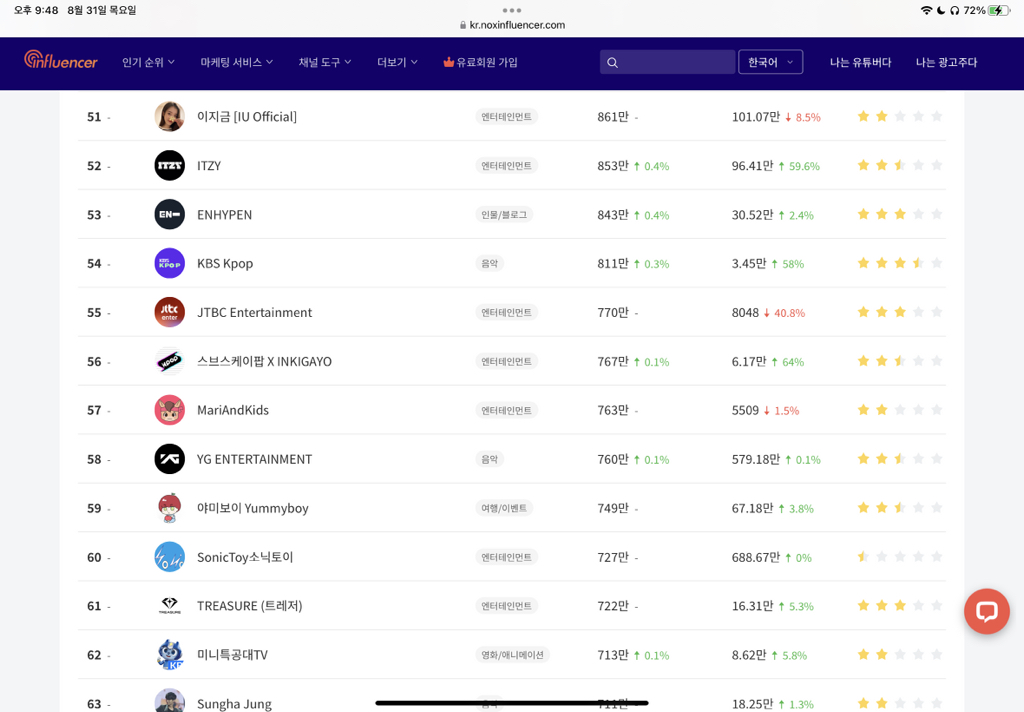
Task: Click 엔터테인먼트 tag in ITZY row
Action: coord(506,165)
